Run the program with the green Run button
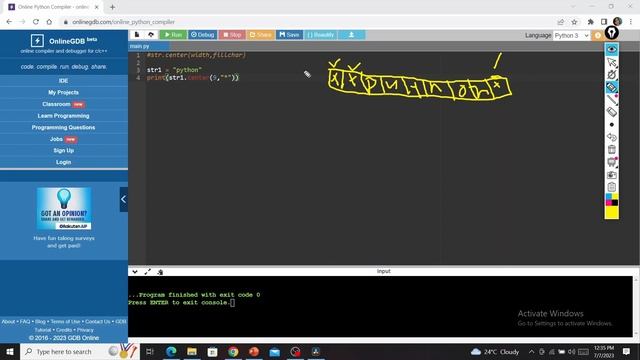 click(x=173, y=35)
